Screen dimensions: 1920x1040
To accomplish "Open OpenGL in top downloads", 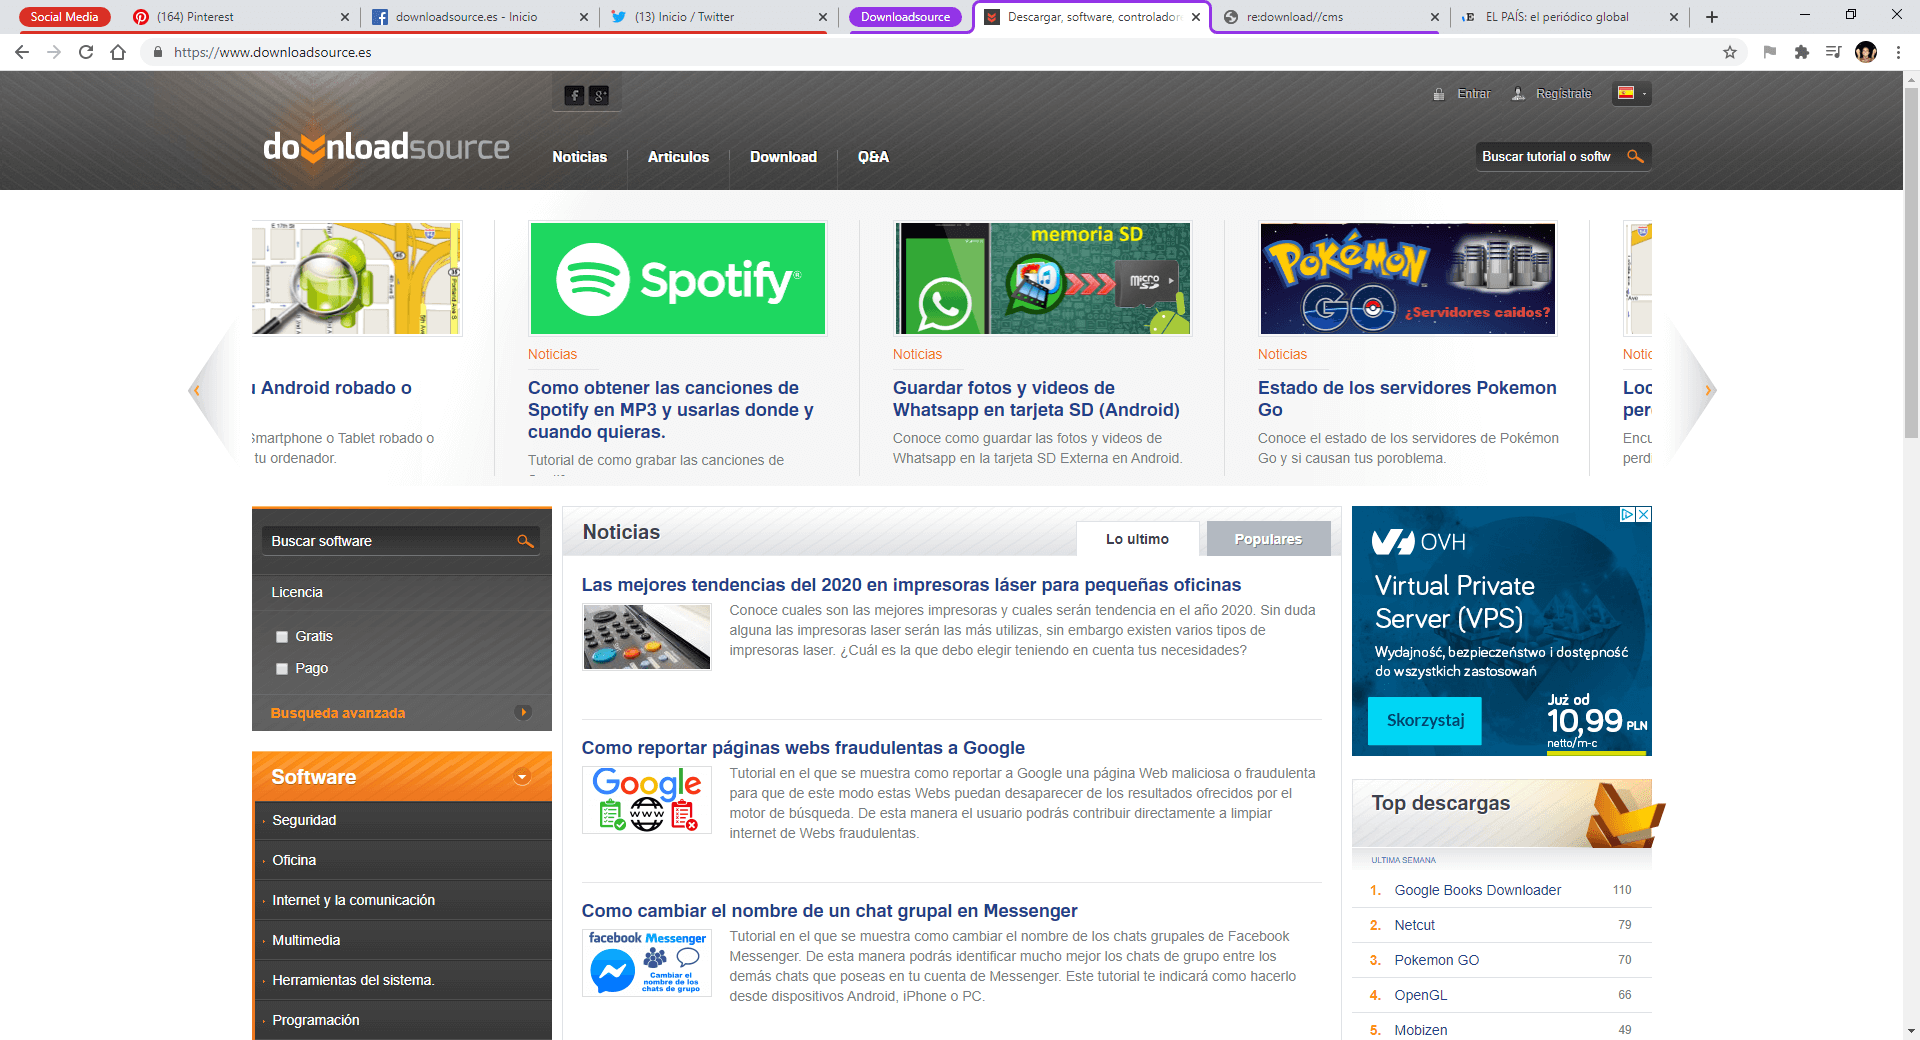I will click(1420, 995).
